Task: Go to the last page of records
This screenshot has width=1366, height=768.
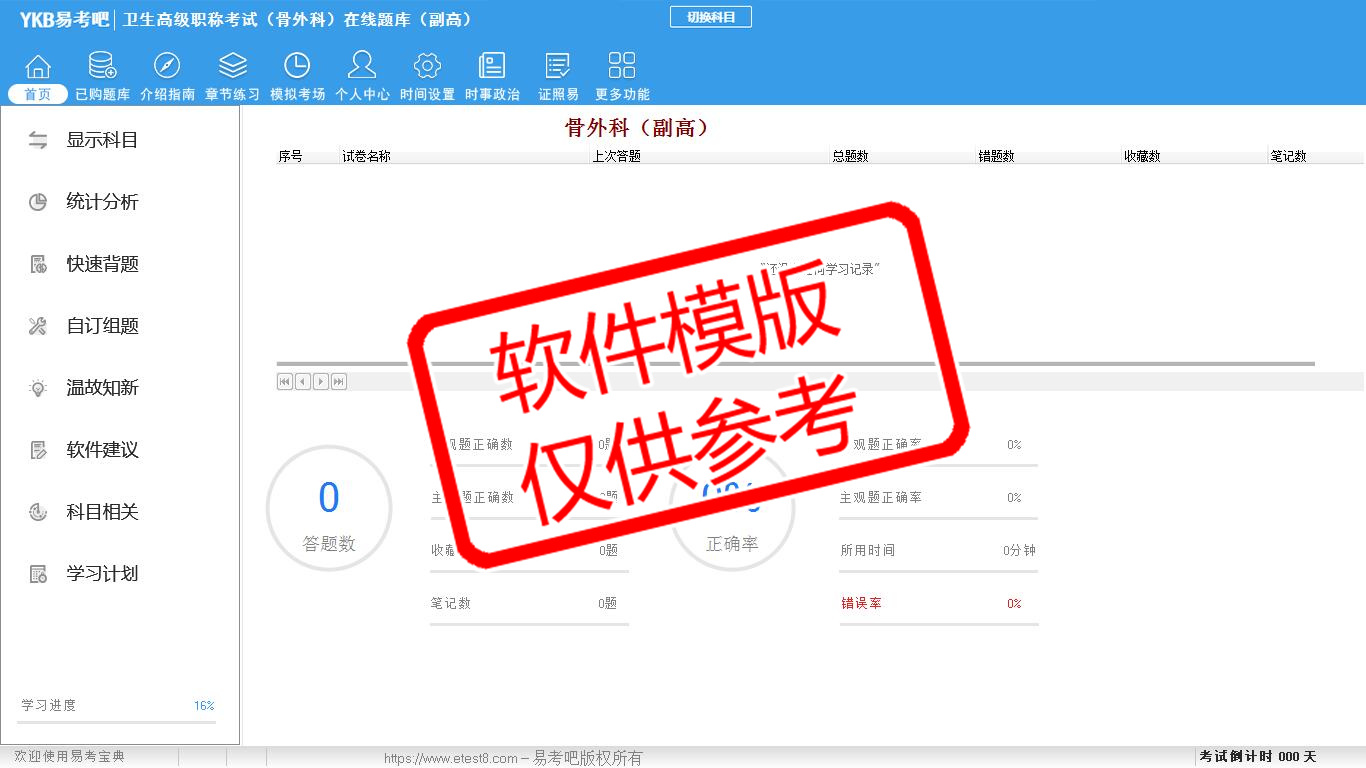Action: pyautogui.click(x=339, y=381)
